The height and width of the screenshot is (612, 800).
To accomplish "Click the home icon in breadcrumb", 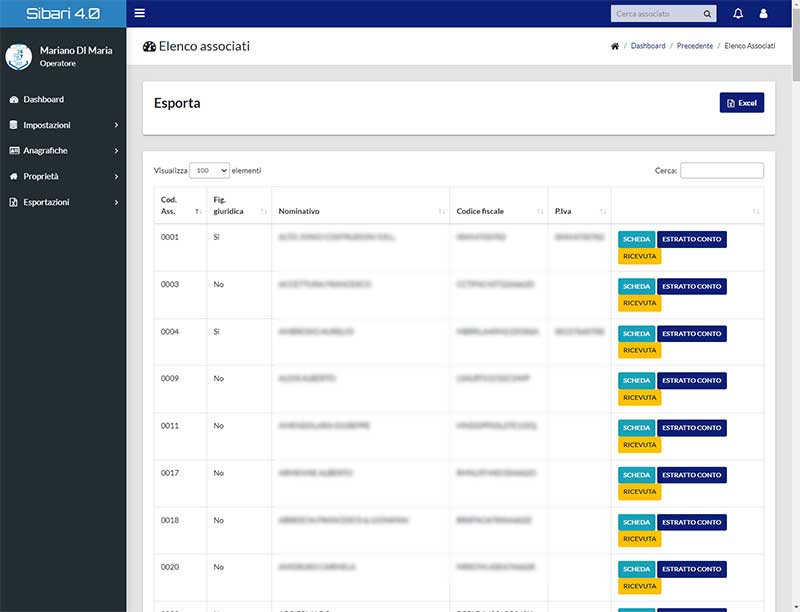I will click(615, 46).
